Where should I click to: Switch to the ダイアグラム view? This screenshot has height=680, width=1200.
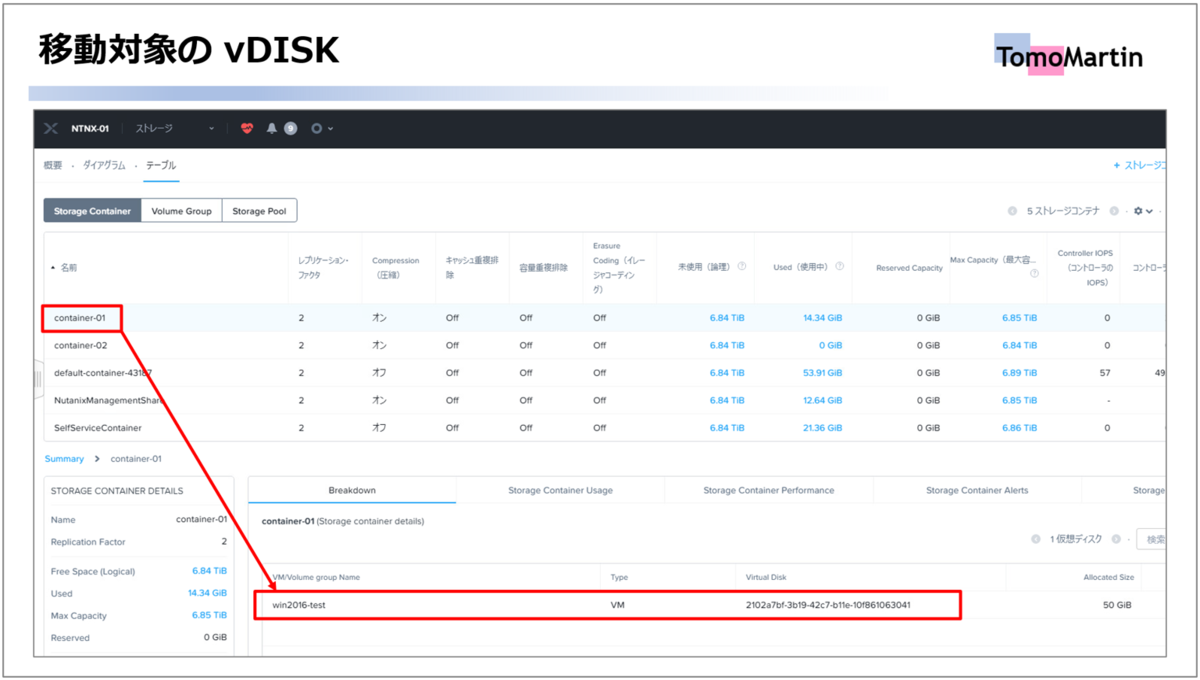pos(104,165)
